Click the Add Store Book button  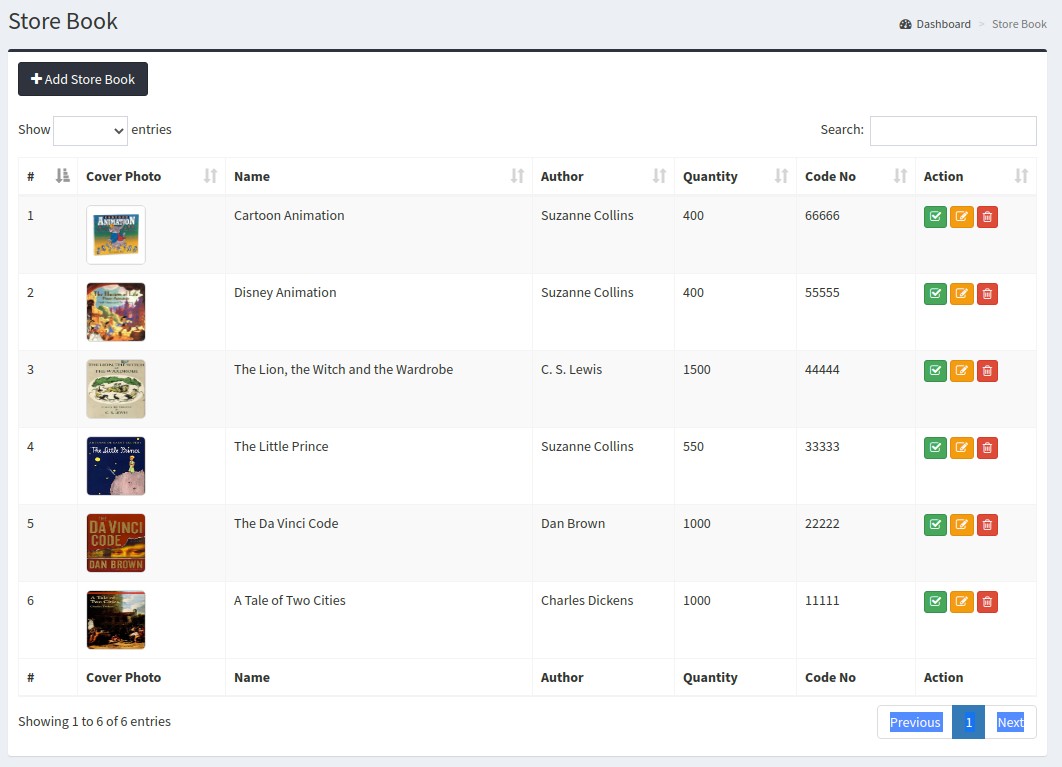pyautogui.click(x=82, y=79)
